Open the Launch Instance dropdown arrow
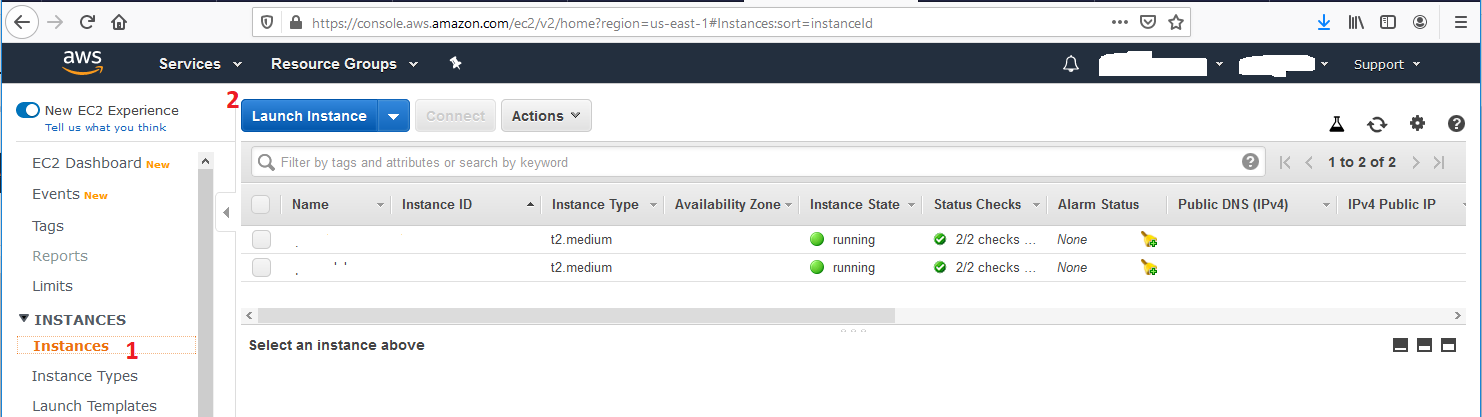 click(x=394, y=116)
